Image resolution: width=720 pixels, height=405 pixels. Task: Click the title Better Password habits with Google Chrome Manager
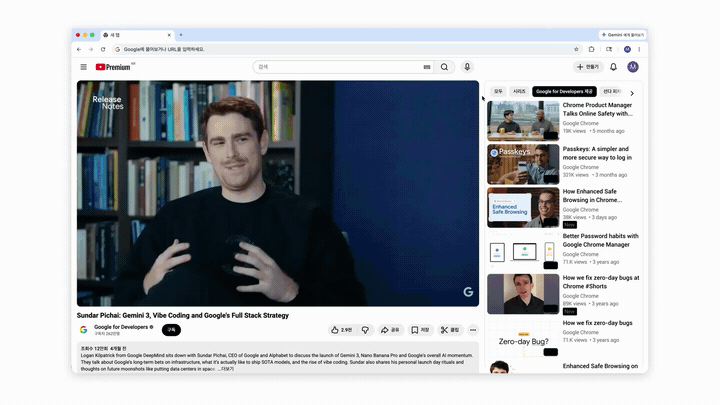tap(601, 240)
